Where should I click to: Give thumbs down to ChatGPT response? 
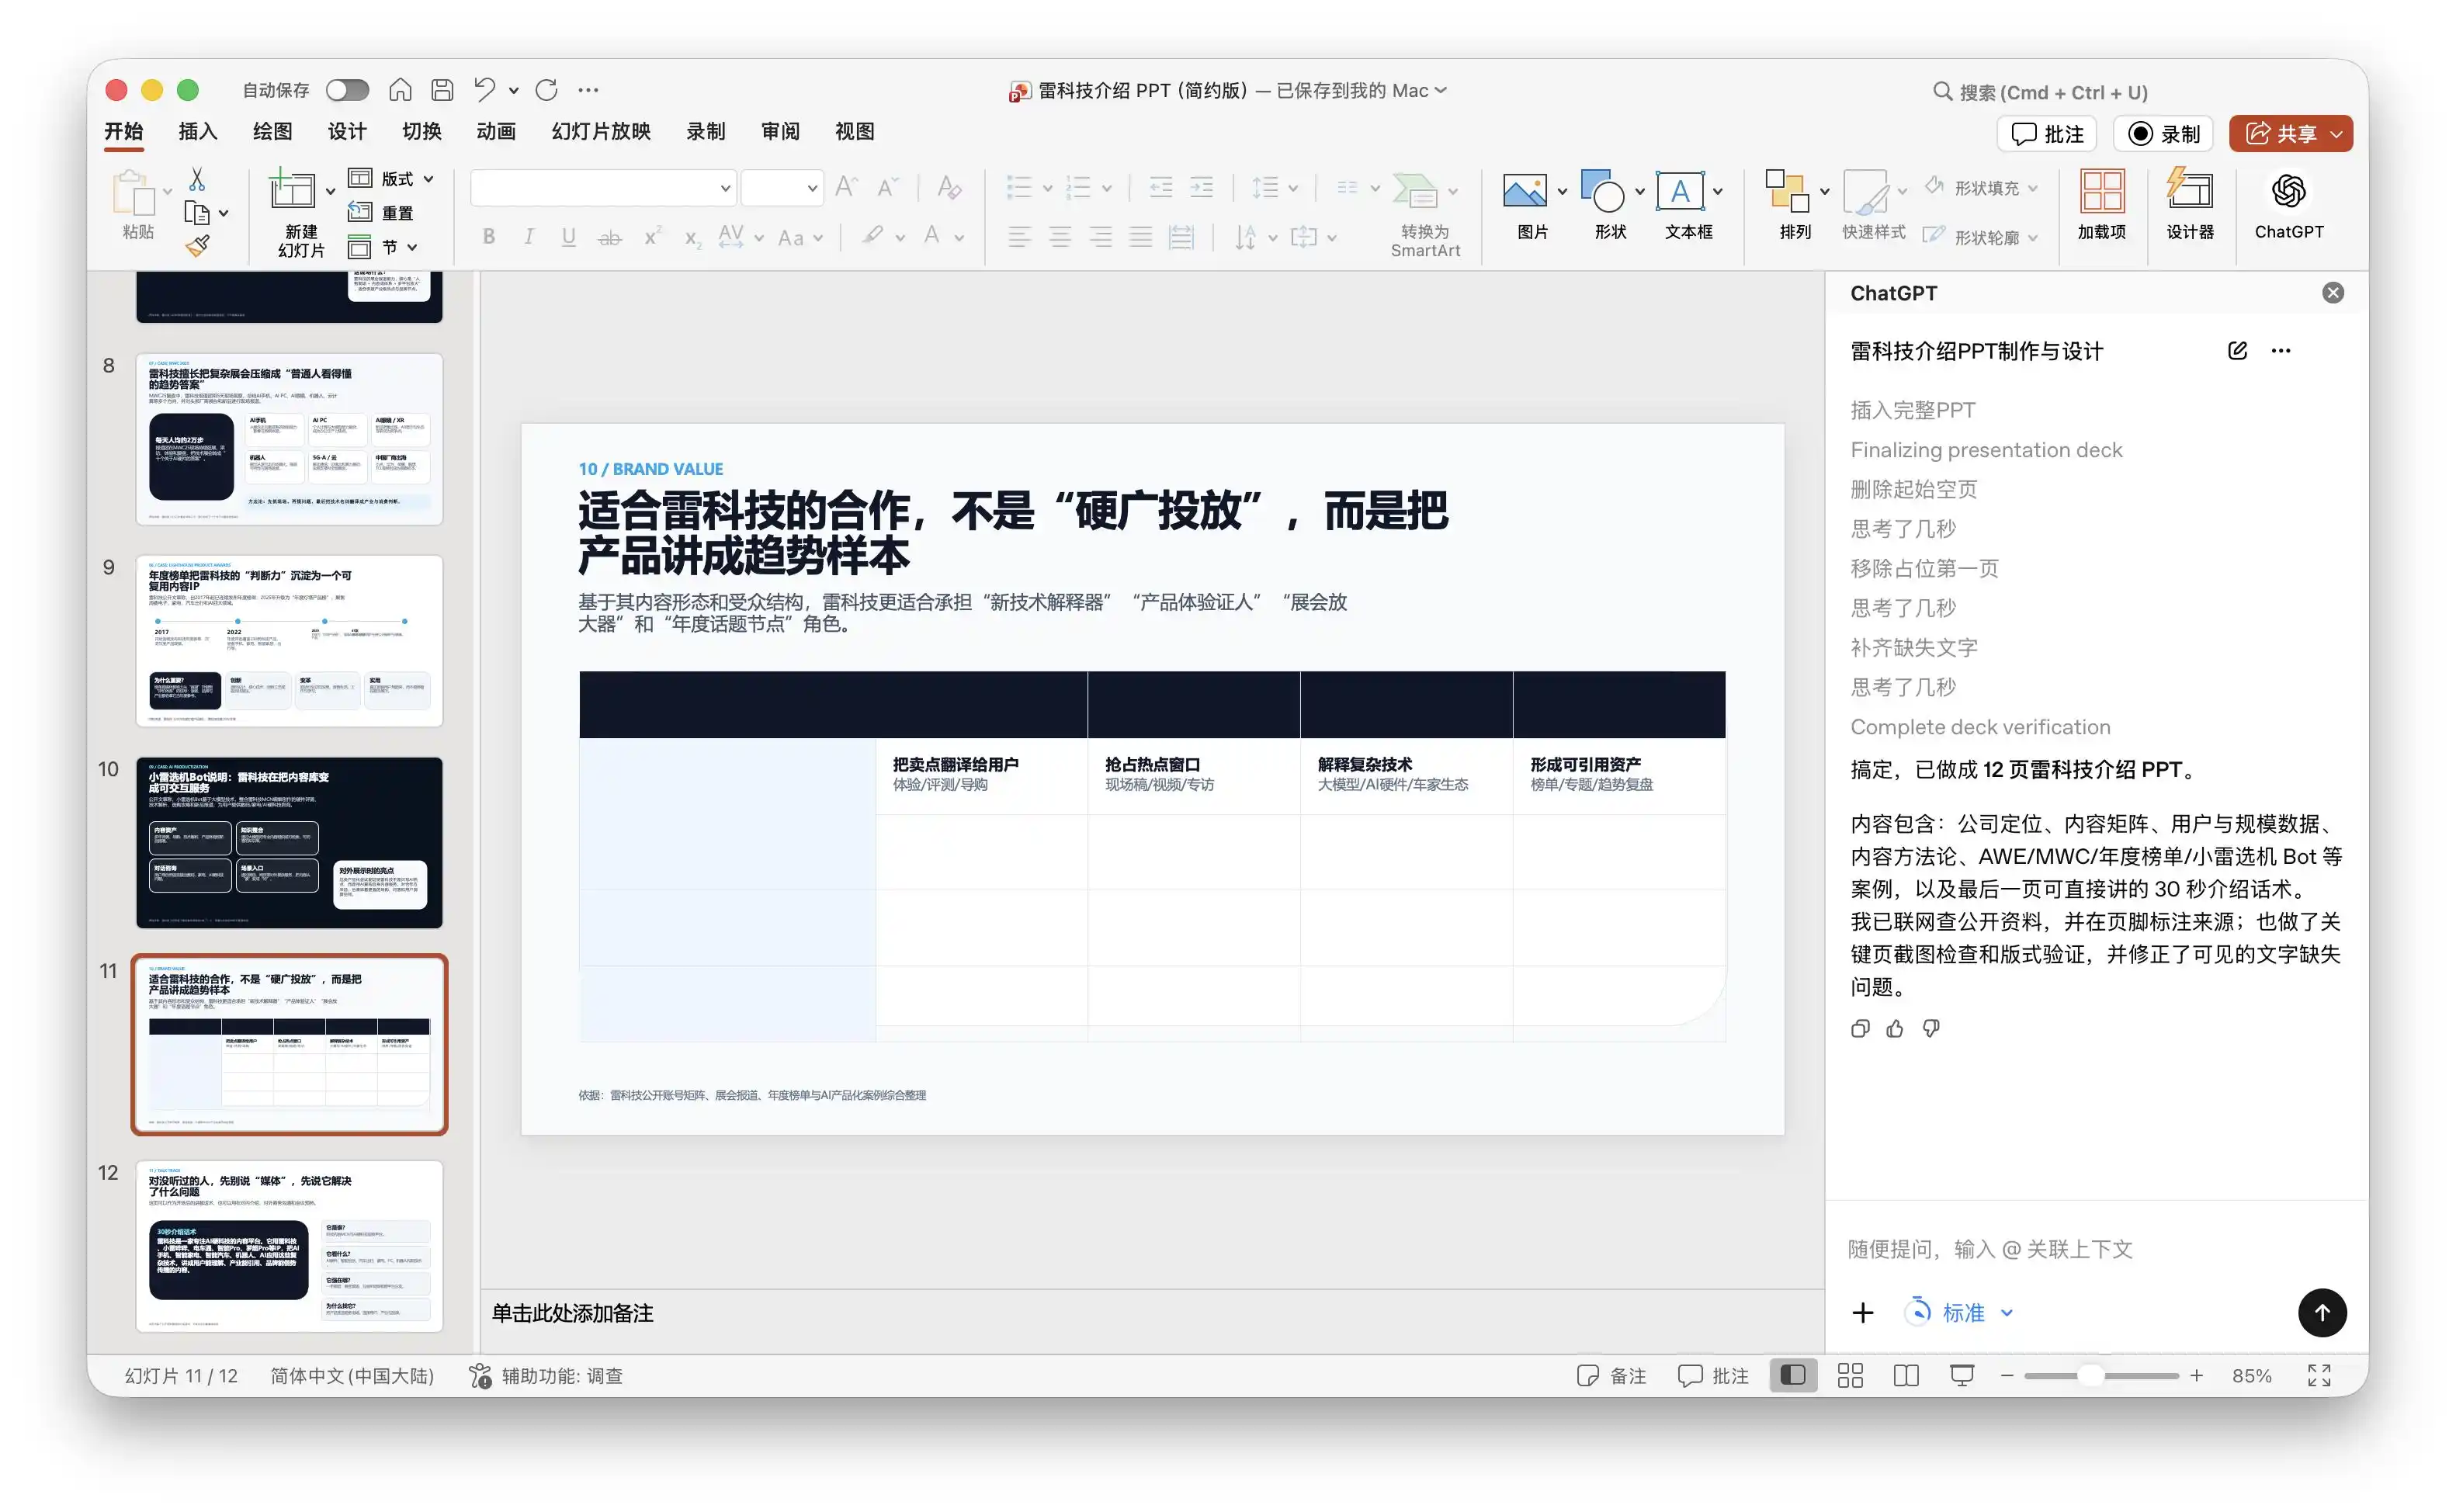point(1931,1028)
